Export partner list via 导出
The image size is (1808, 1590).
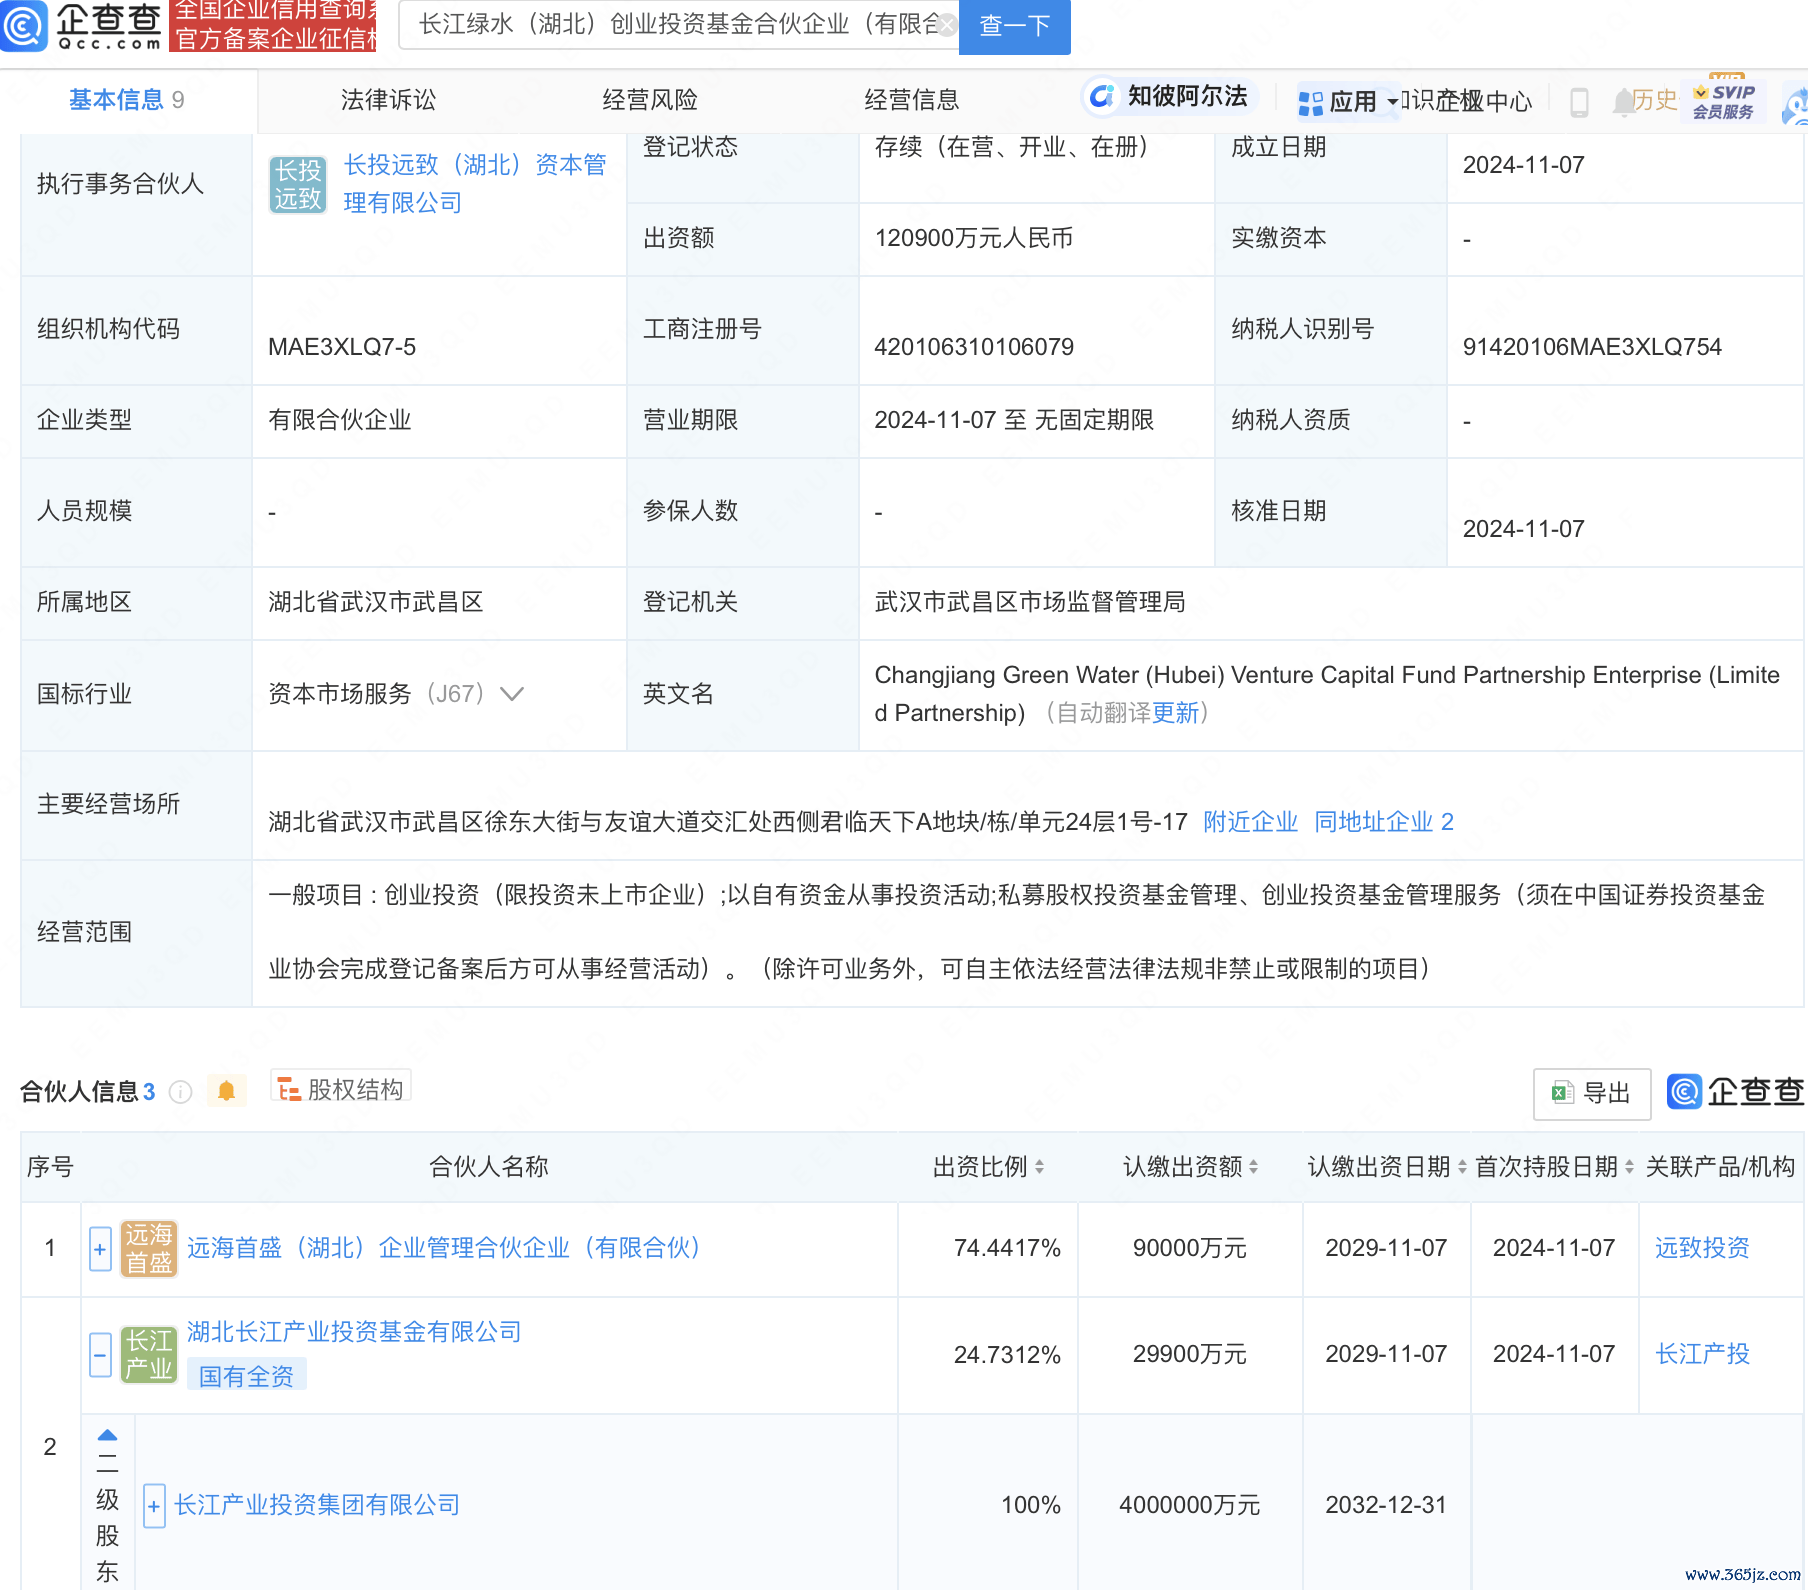pyautogui.click(x=1592, y=1093)
